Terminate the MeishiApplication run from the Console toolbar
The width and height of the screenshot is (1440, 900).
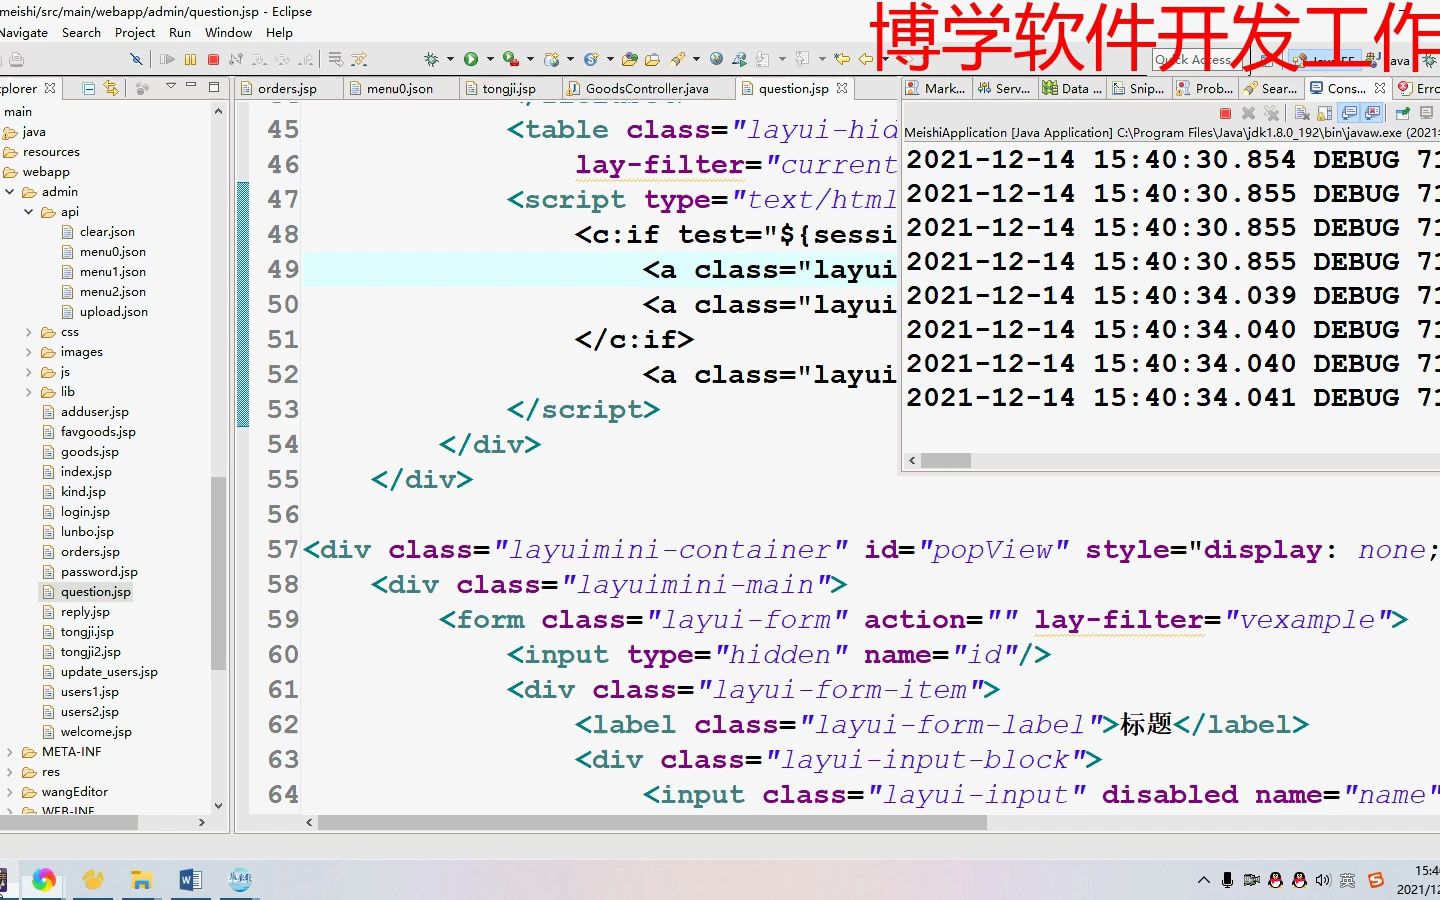click(x=1225, y=113)
